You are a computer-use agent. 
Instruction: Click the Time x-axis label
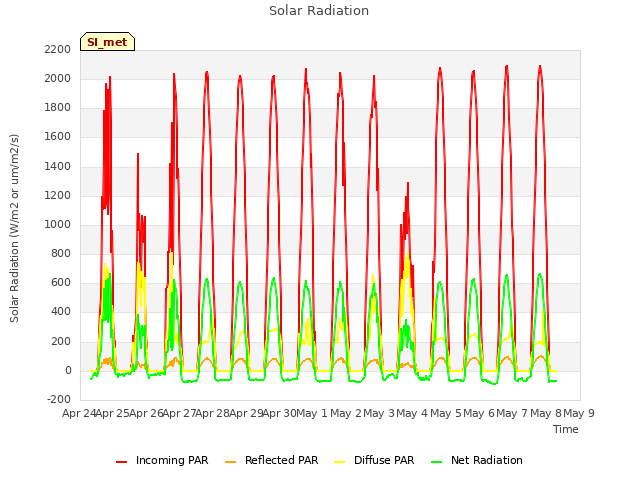coord(565,429)
